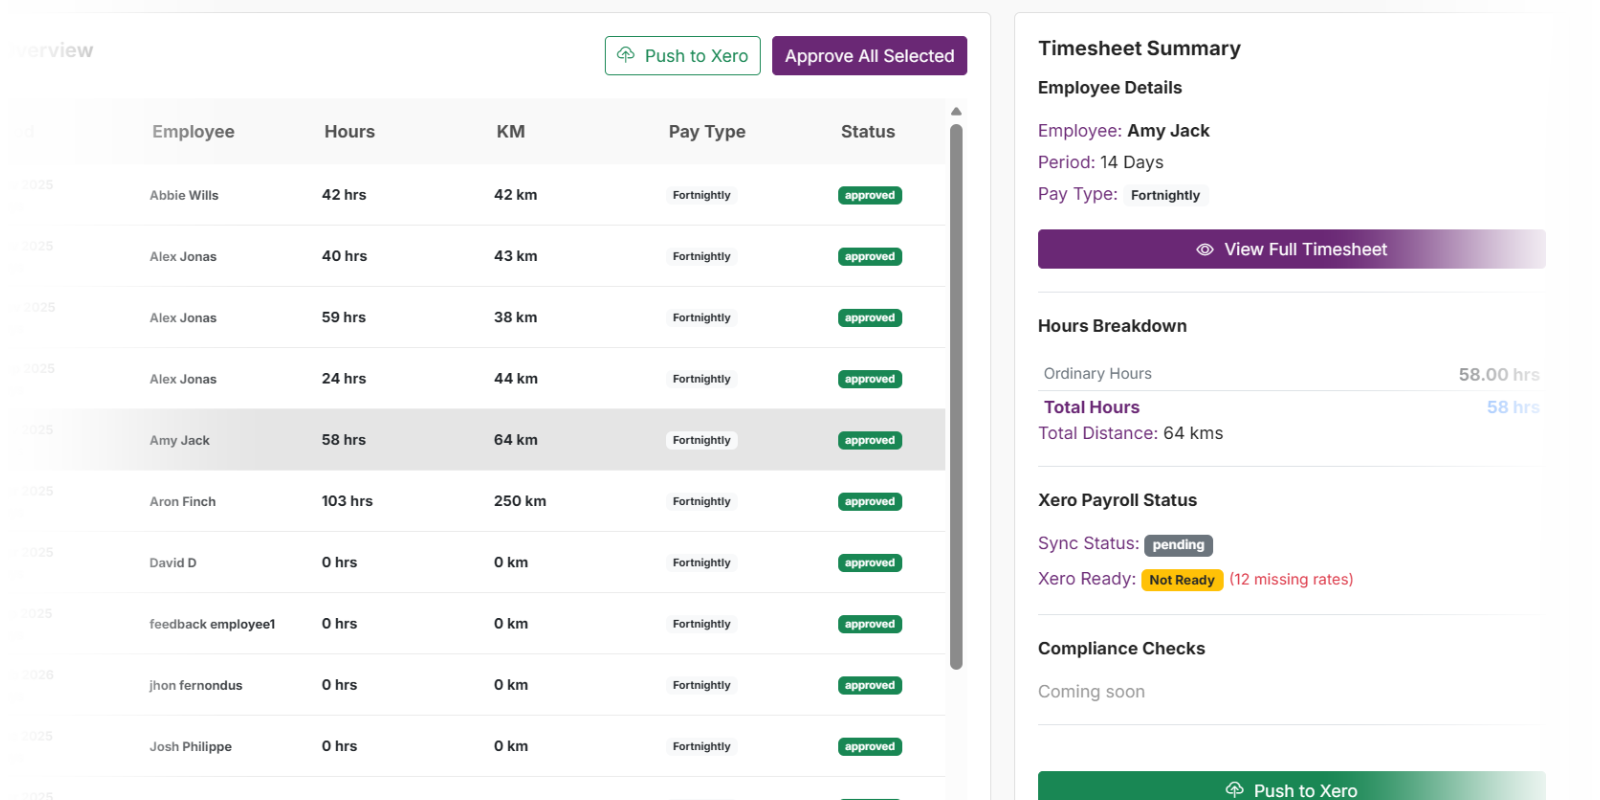Click the 103 hrs cell for Aron Finch
1600x800 pixels.
(347, 500)
